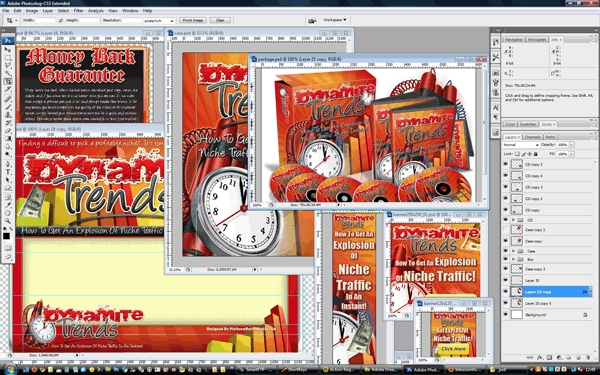
Task: Select the Slice tool
Action: (8, 89)
